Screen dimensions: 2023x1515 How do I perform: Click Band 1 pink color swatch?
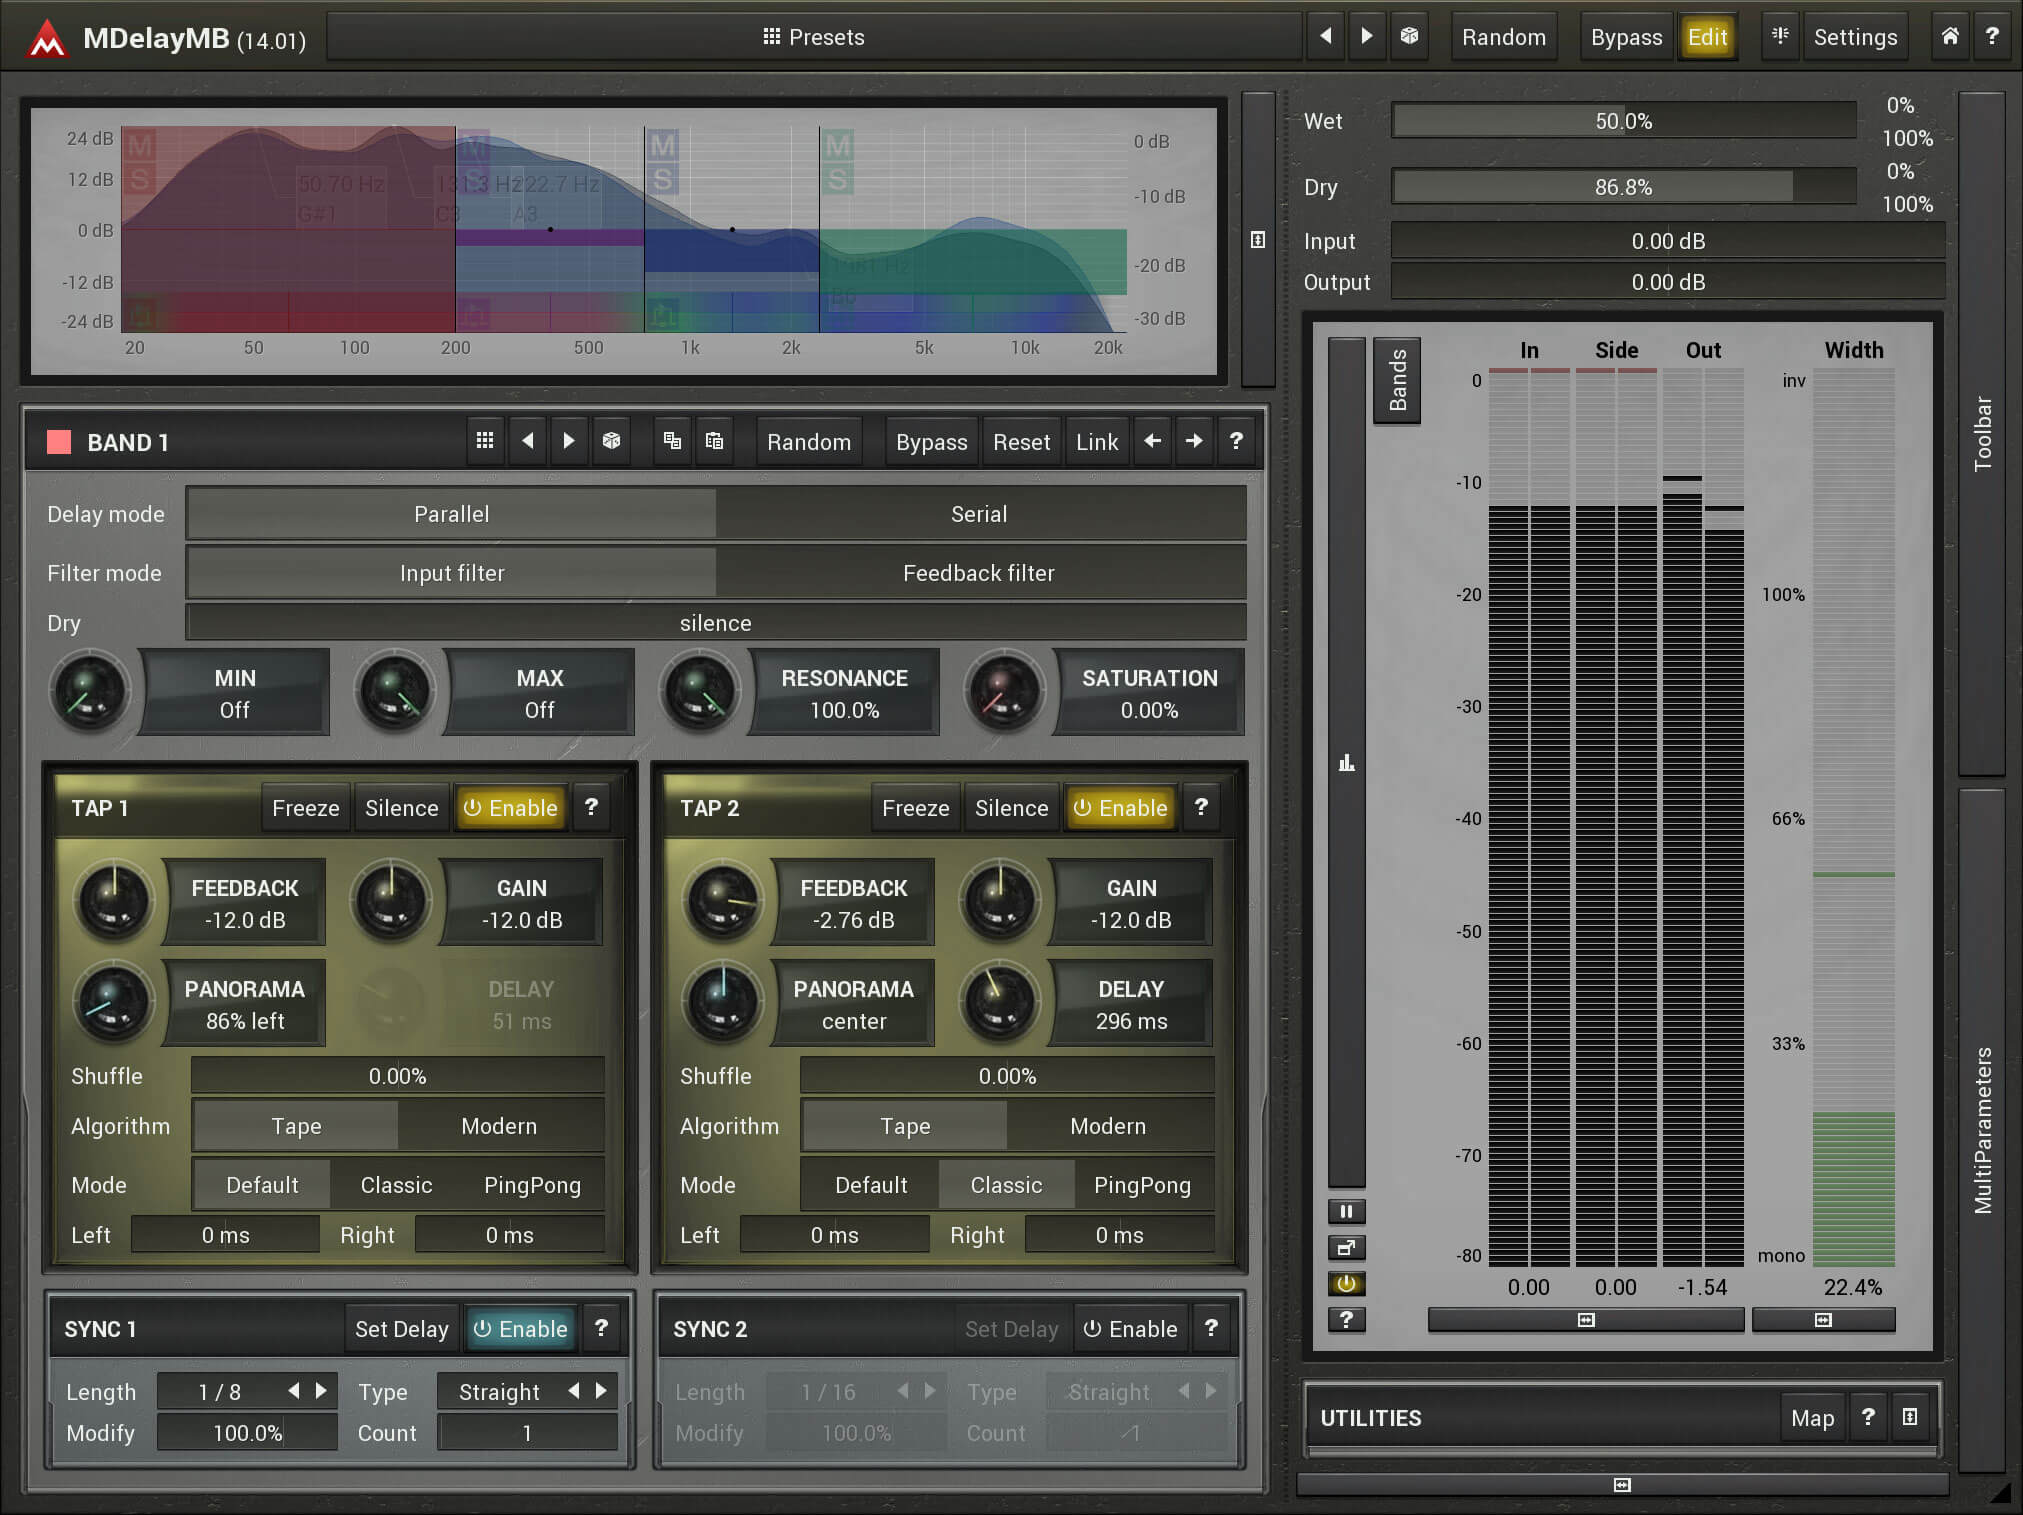pyautogui.click(x=59, y=442)
